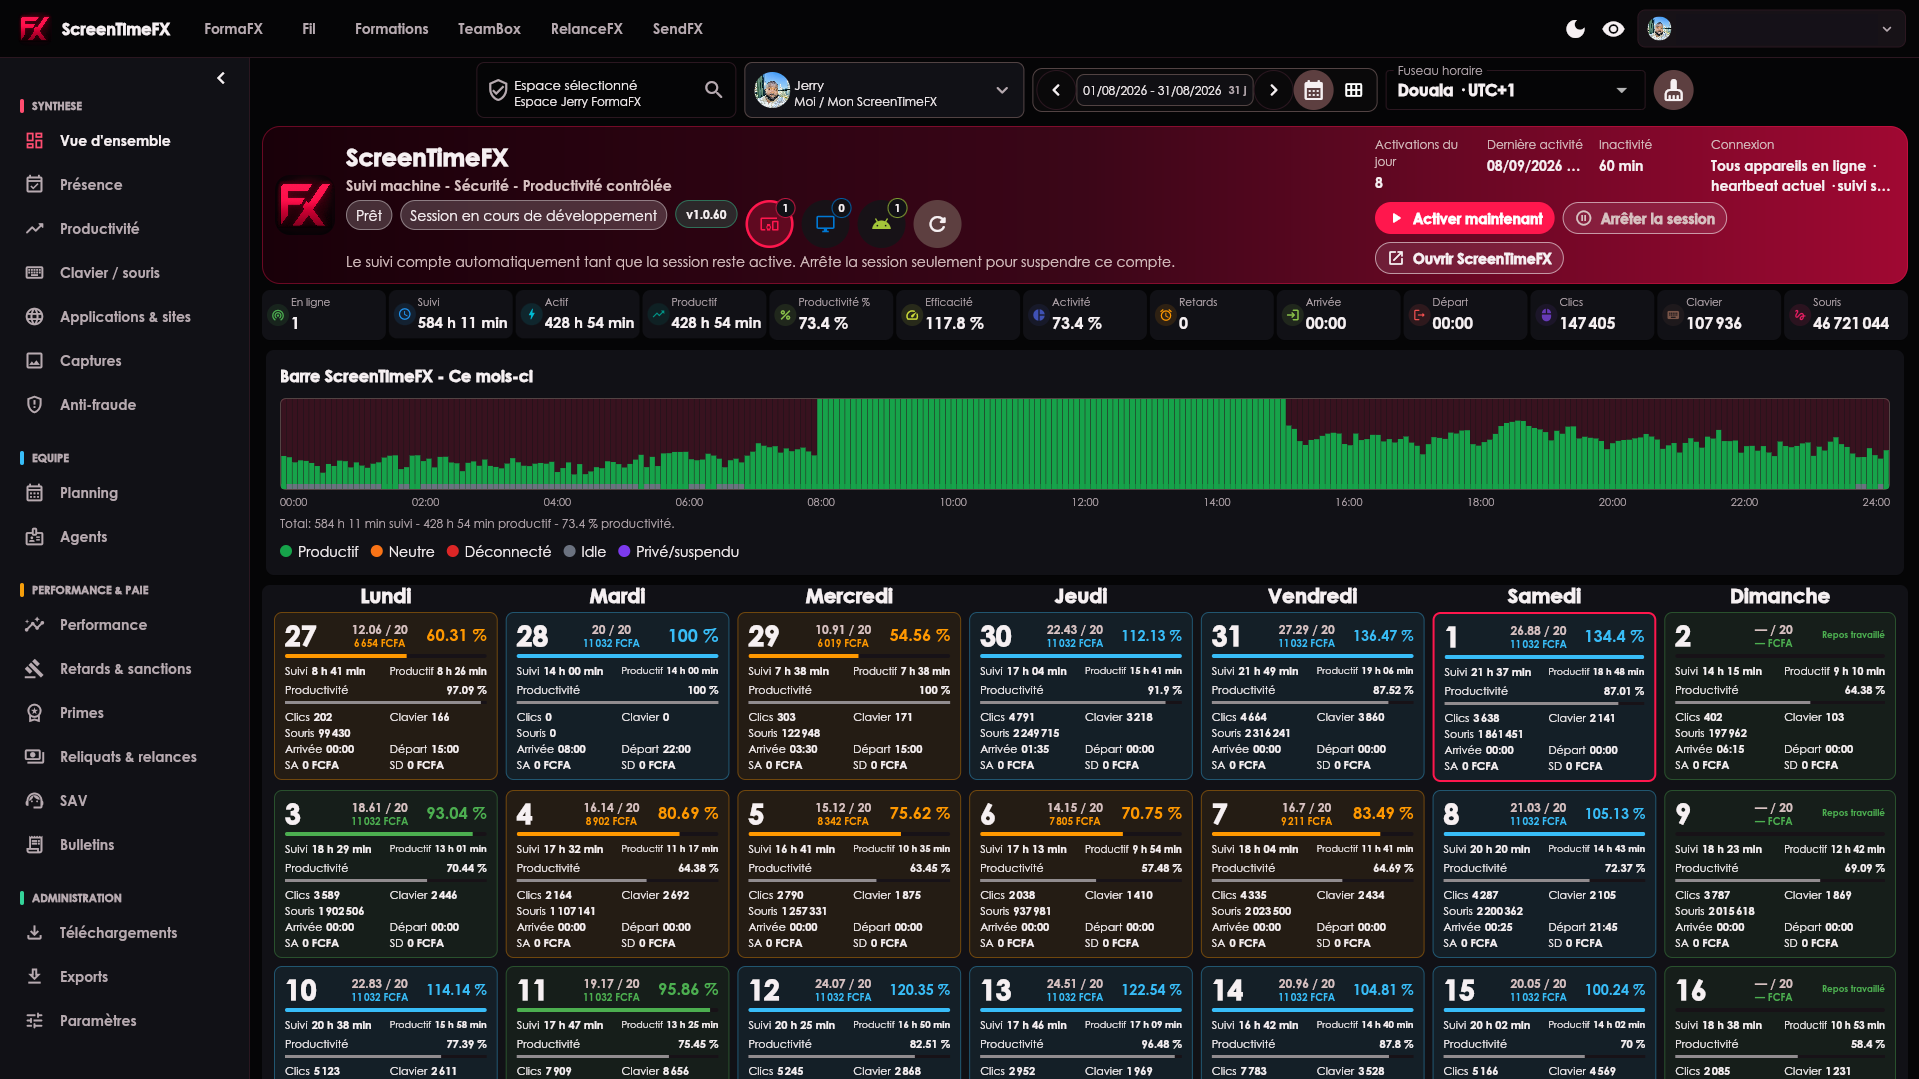This screenshot has height=1079, width=1919.
Task: Click the Session en cours de développement chip
Action: click(x=533, y=215)
